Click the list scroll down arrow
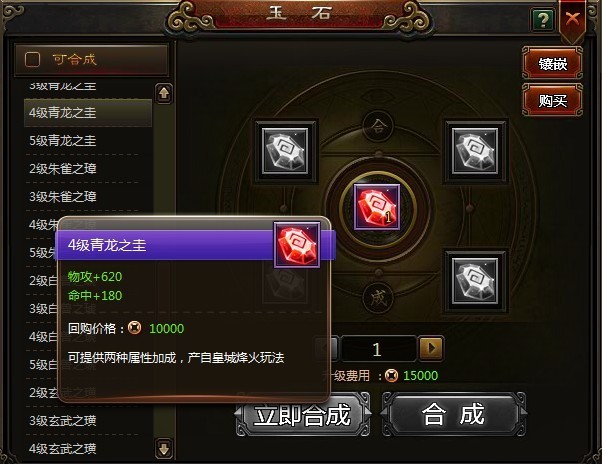This screenshot has height=464, width=602. pyautogui.click(x=164, y=448)
